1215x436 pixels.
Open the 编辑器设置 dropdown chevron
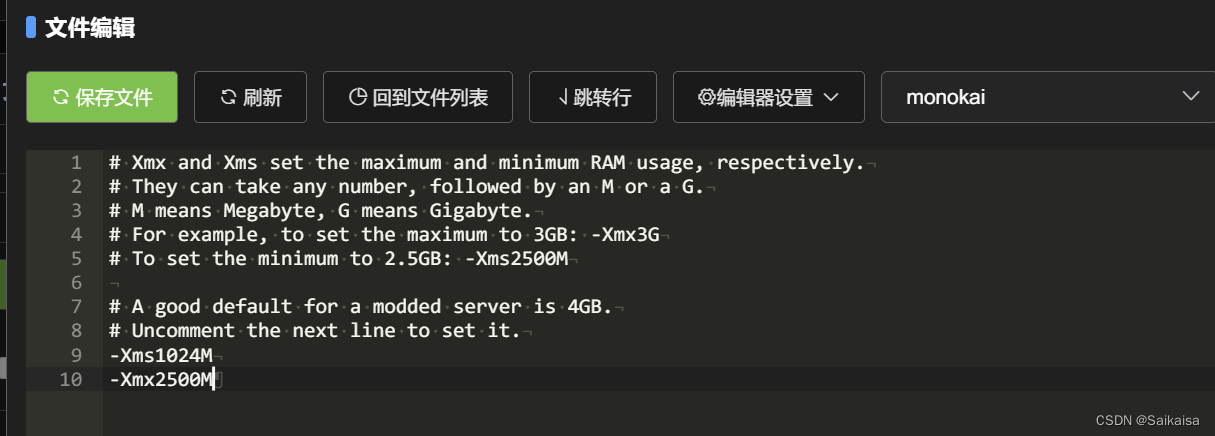pyautogui.click(x=829, y=97)
